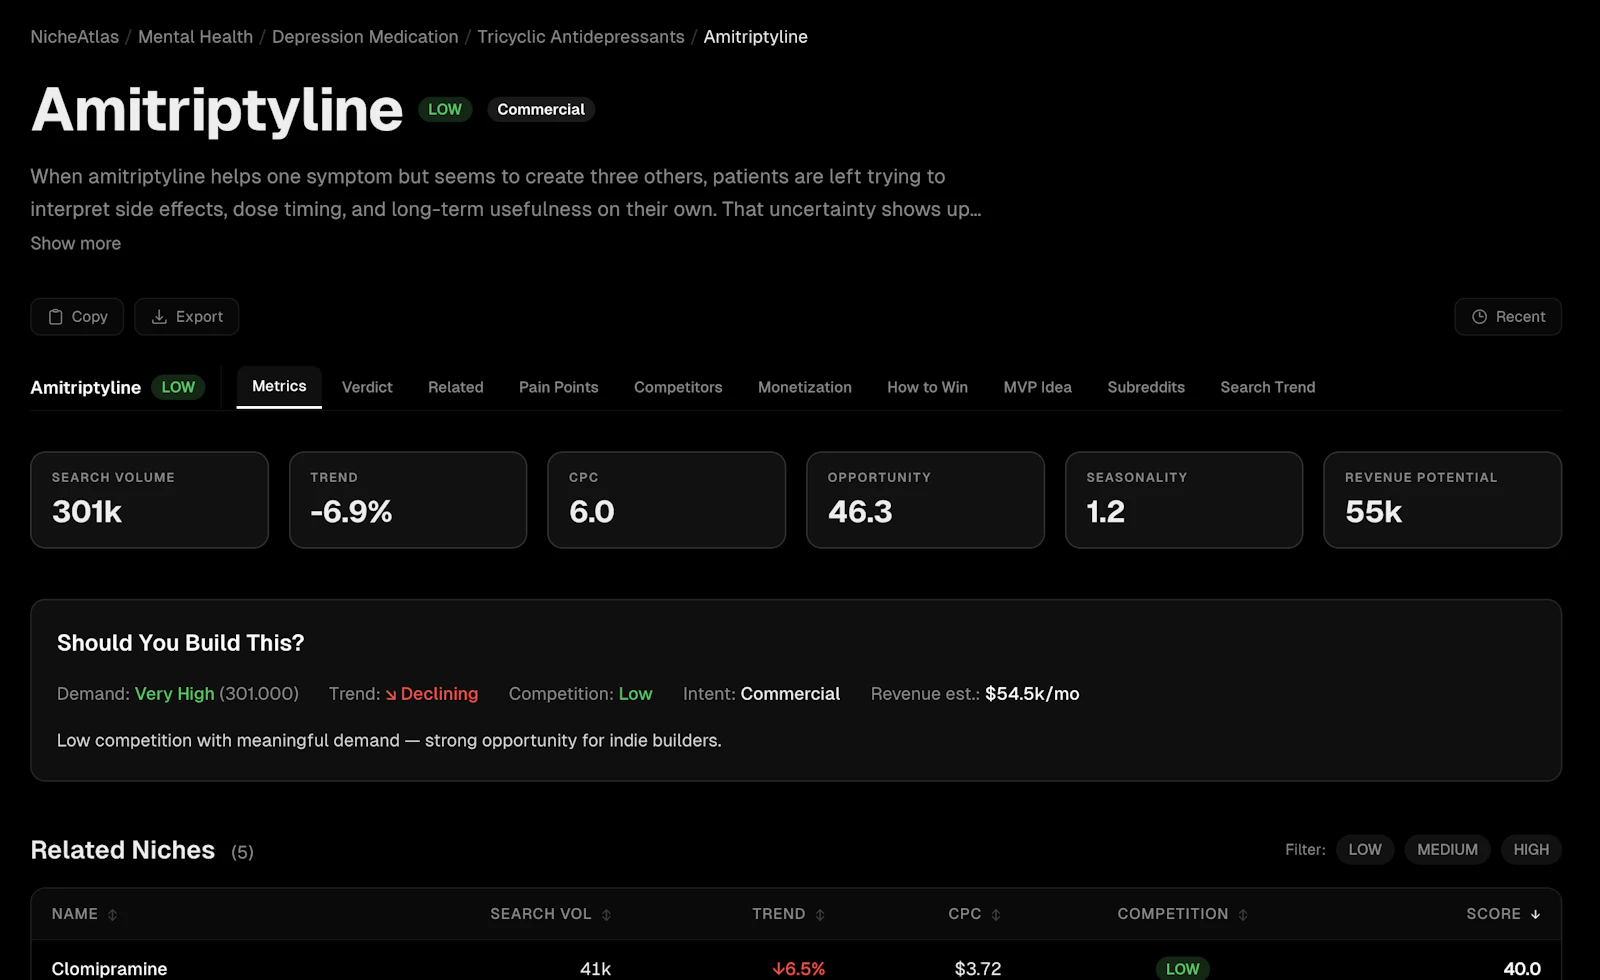Click the $54.5k/mo revenue estimate
The width and height of the screenshot is (1600, 980).
click(1032, 694)
